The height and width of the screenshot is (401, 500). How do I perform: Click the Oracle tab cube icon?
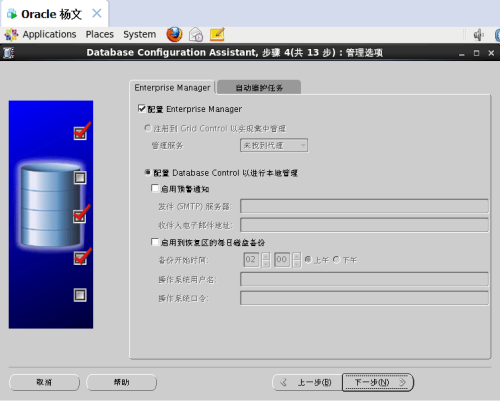coord(12,14)
